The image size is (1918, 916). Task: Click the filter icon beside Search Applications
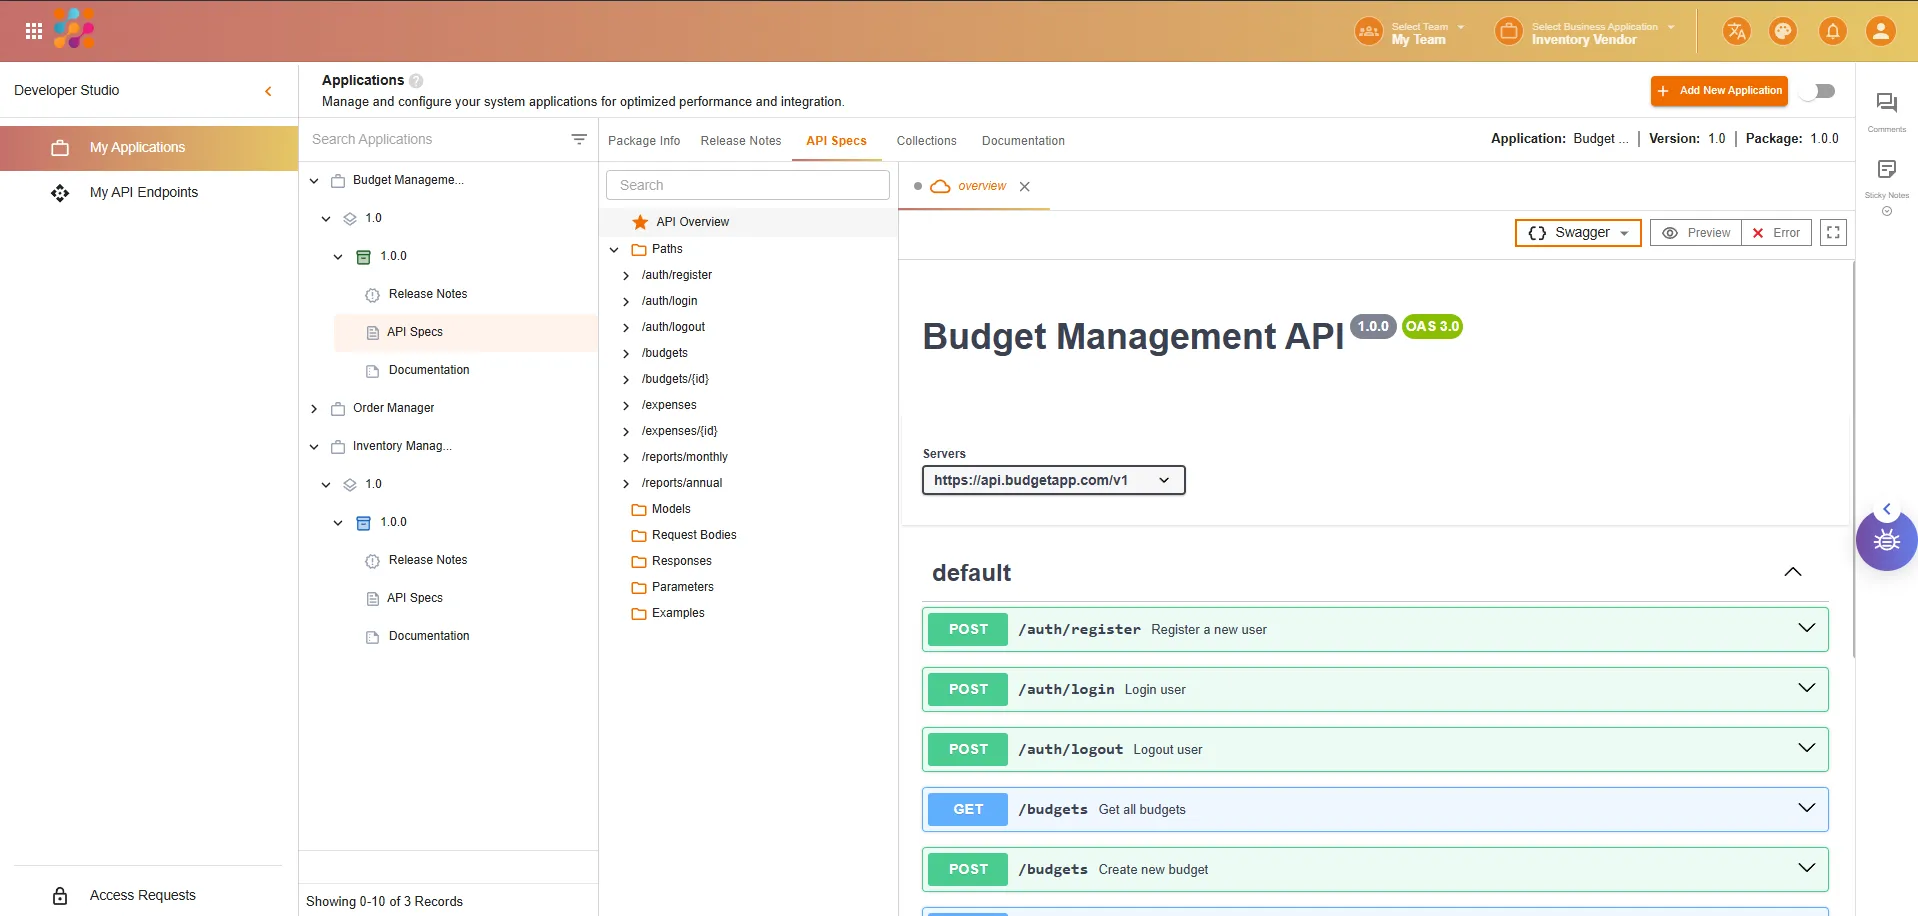[579, 140]
